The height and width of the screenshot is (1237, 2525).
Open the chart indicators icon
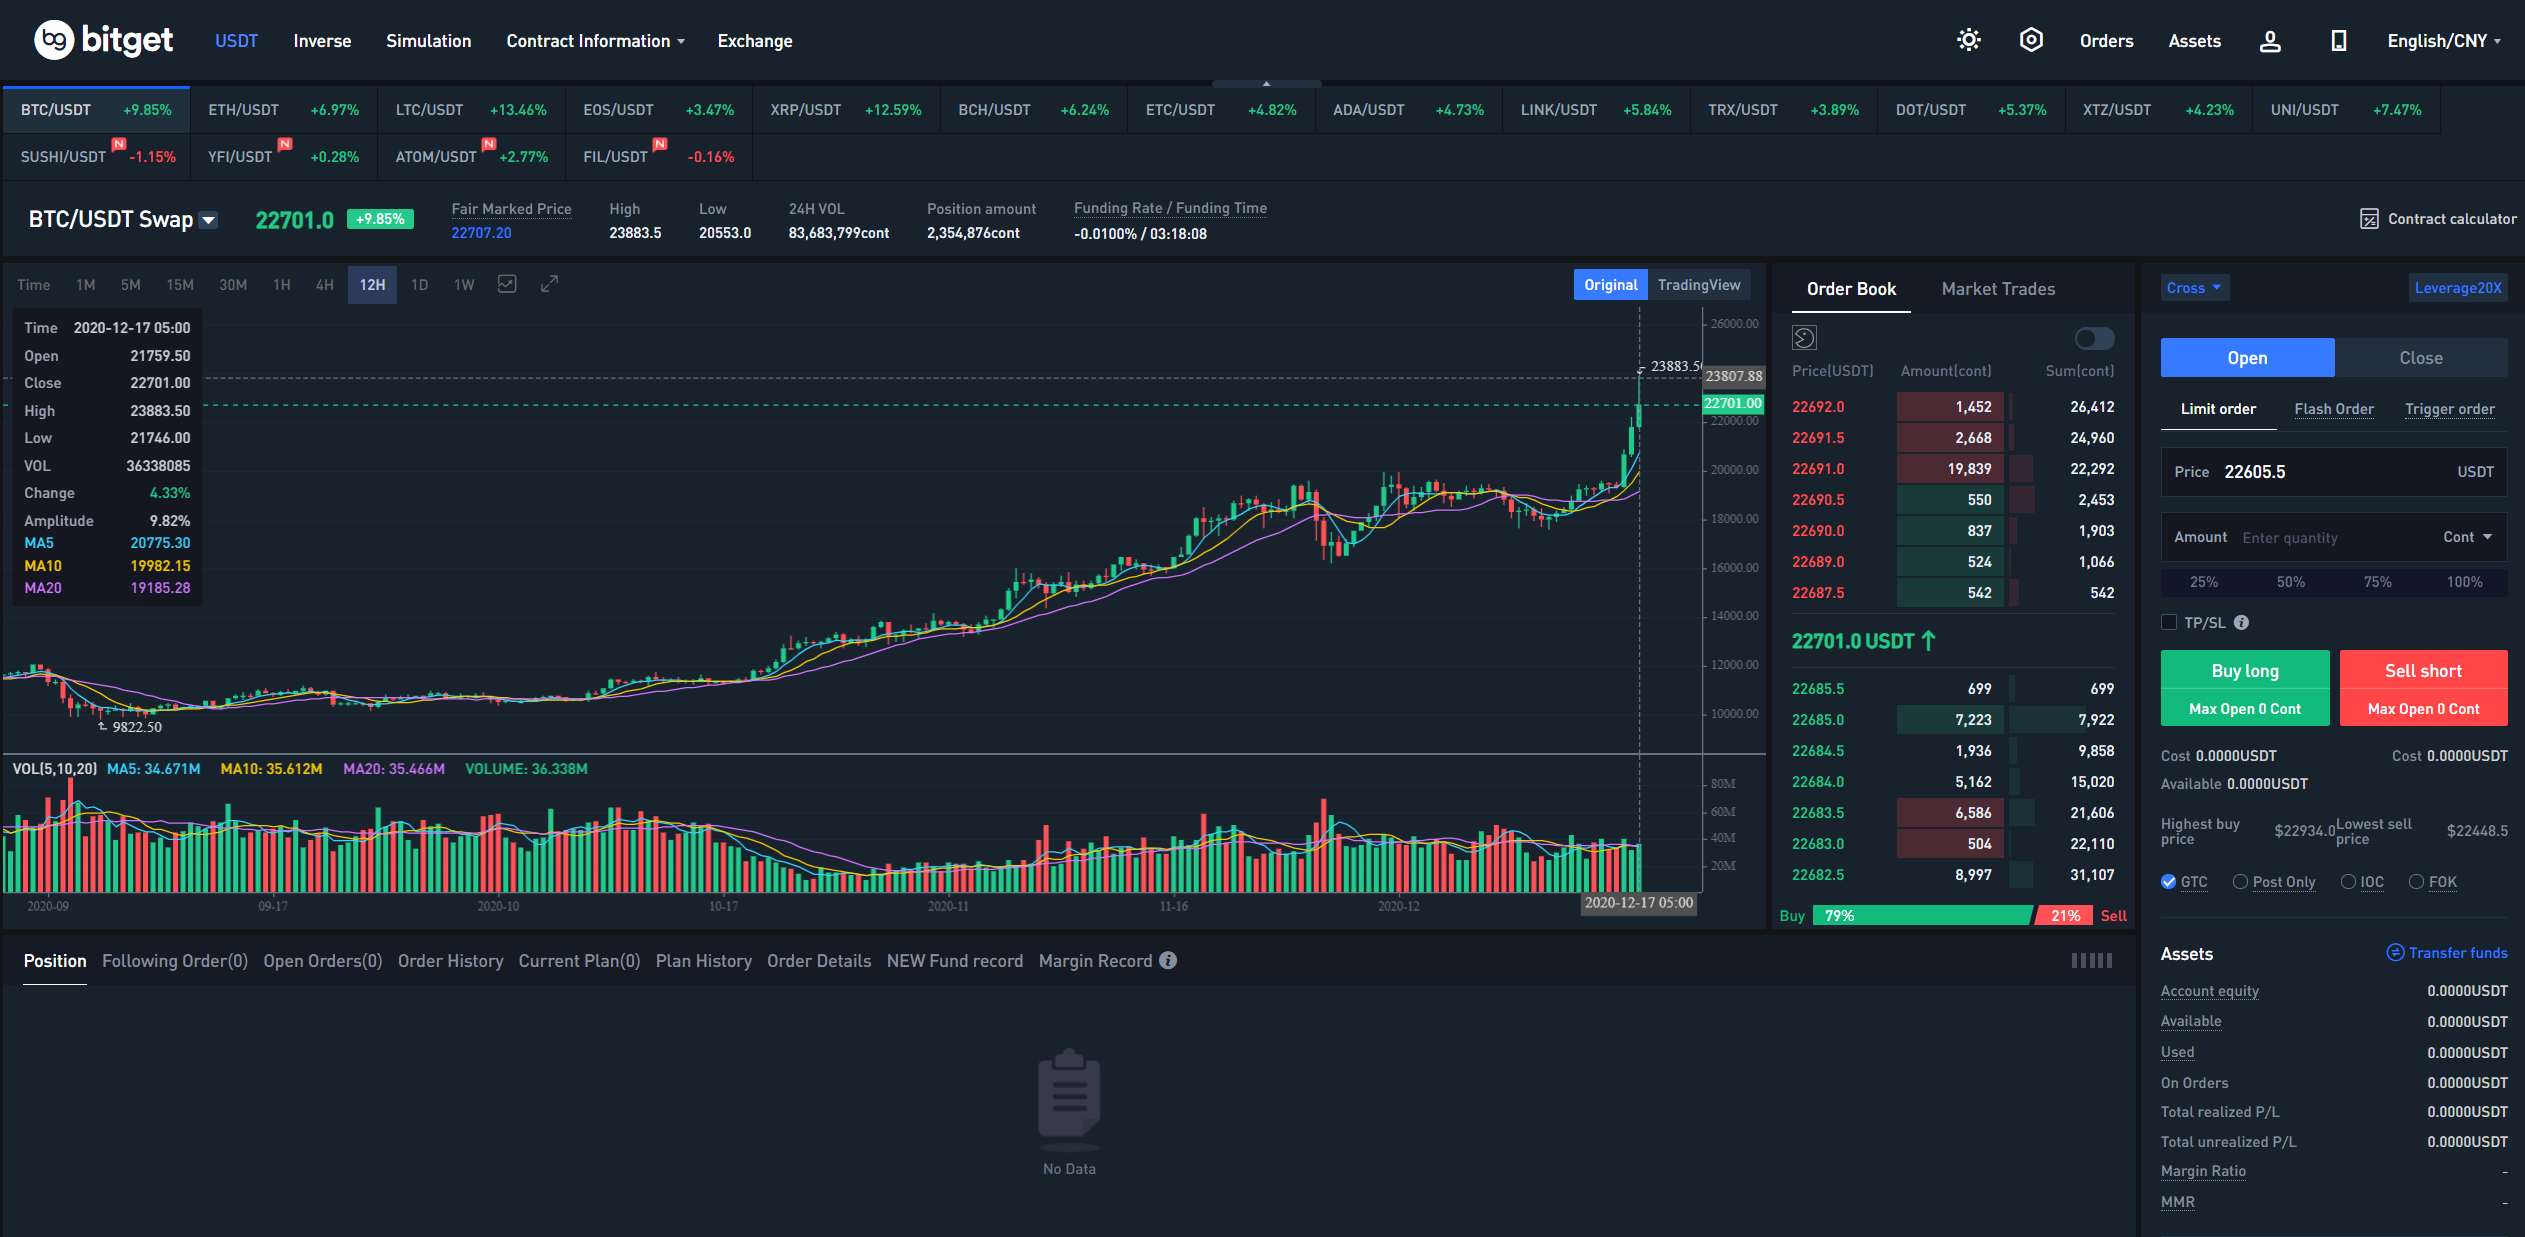[x=507, y=284]
